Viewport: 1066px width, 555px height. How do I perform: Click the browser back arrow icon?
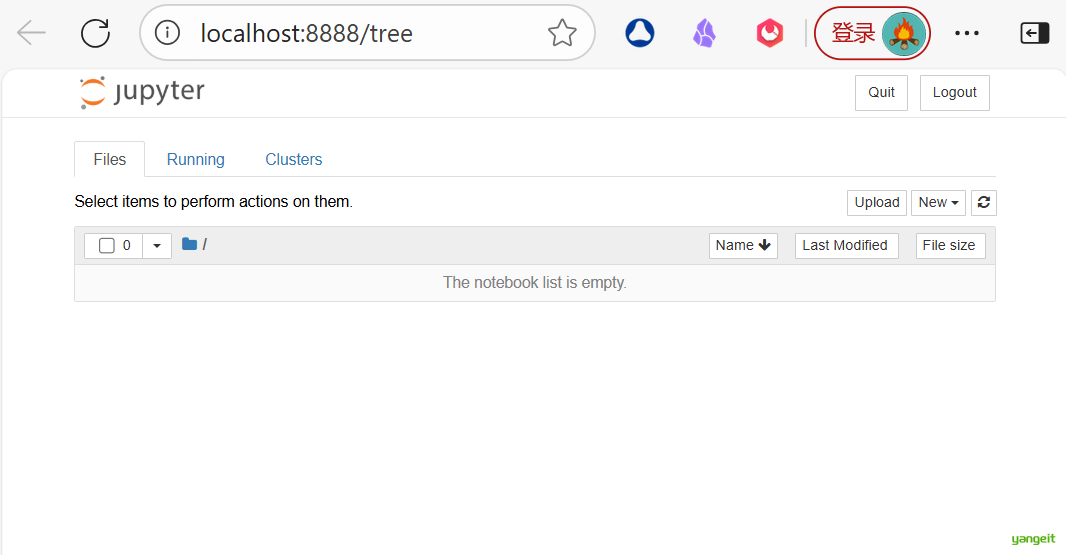coord(31,33)
